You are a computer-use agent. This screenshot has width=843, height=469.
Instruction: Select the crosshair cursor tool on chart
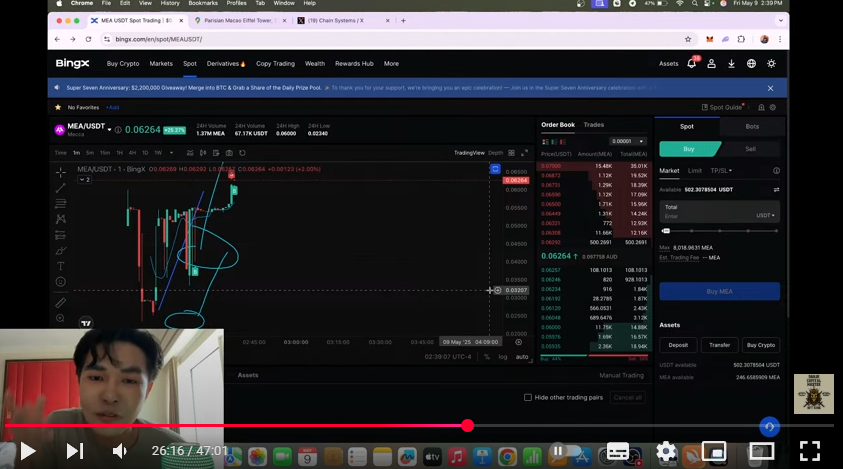coord(61,172)
